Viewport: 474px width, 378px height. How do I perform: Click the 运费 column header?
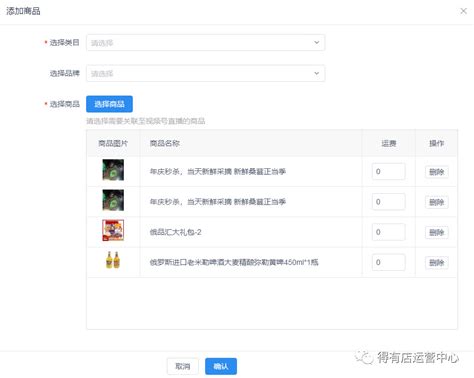coord(389,143)
